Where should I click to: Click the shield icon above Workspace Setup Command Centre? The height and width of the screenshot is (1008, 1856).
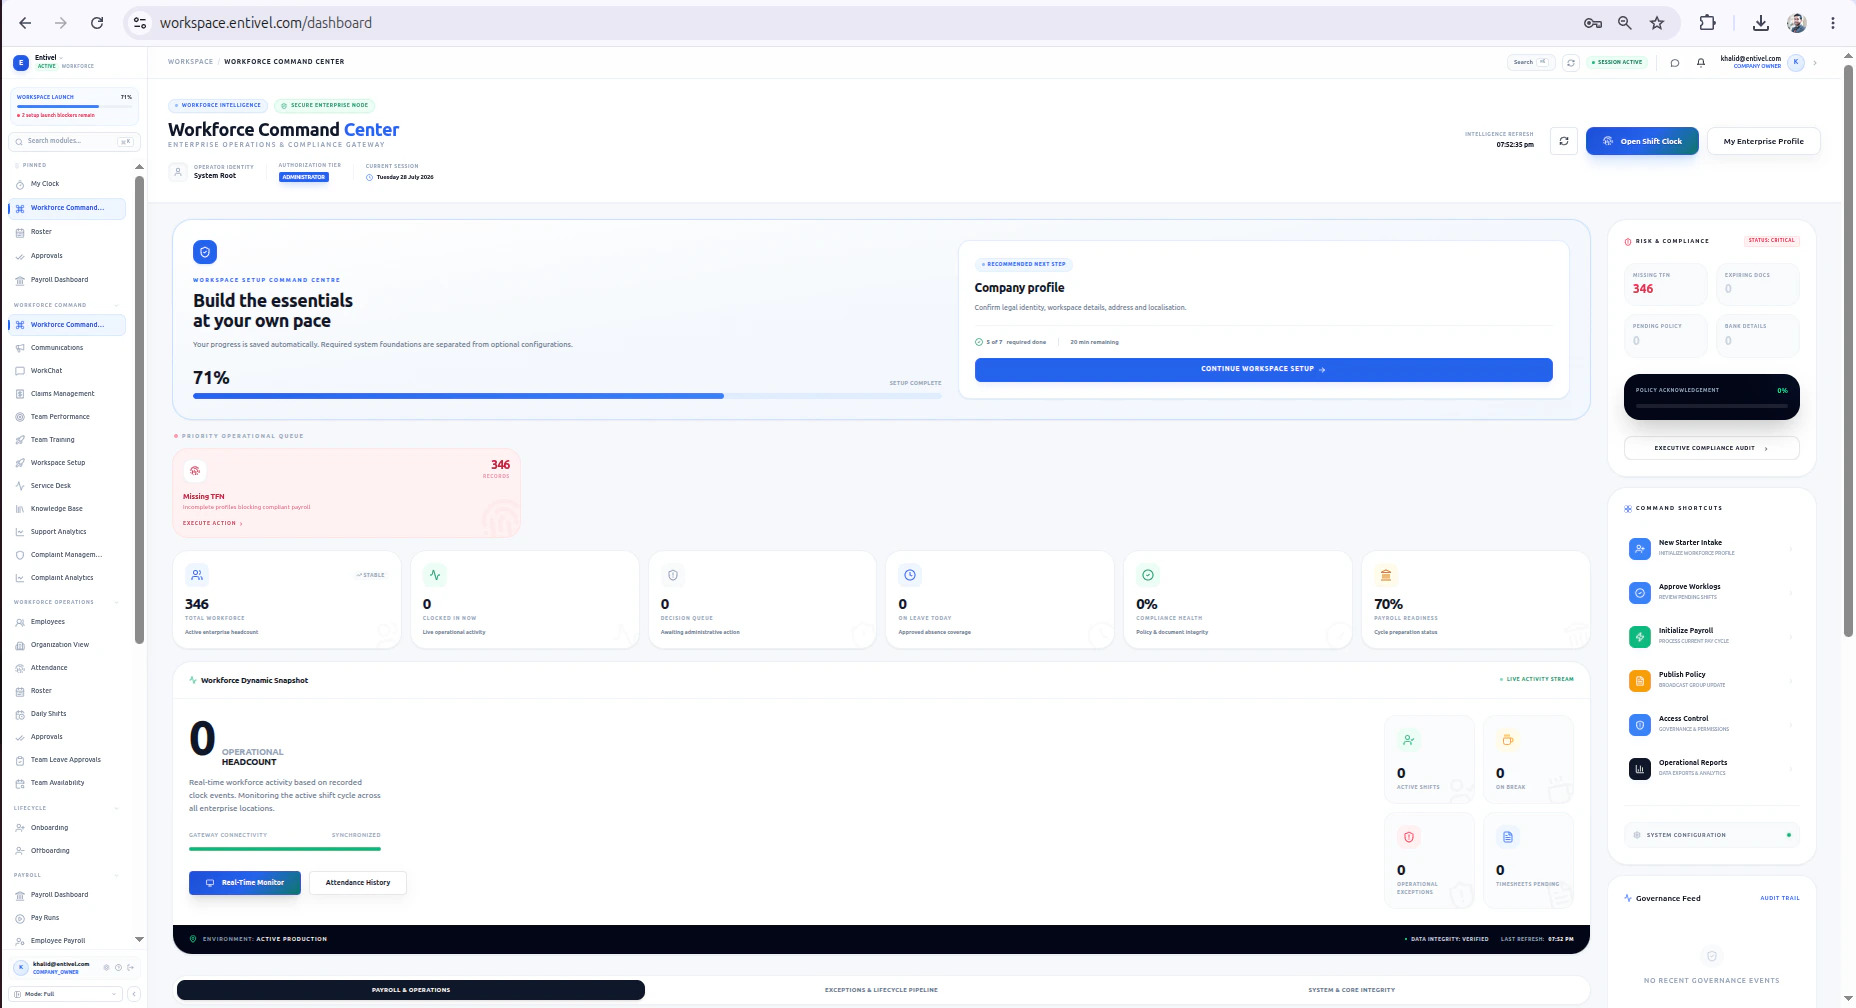click(x=205, y=252)
